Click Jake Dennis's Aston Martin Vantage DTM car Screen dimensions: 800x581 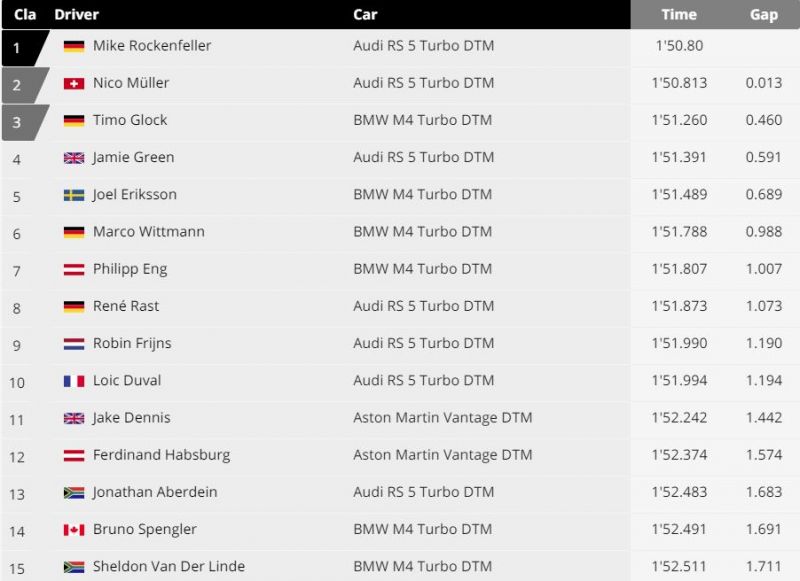[442, 418]
